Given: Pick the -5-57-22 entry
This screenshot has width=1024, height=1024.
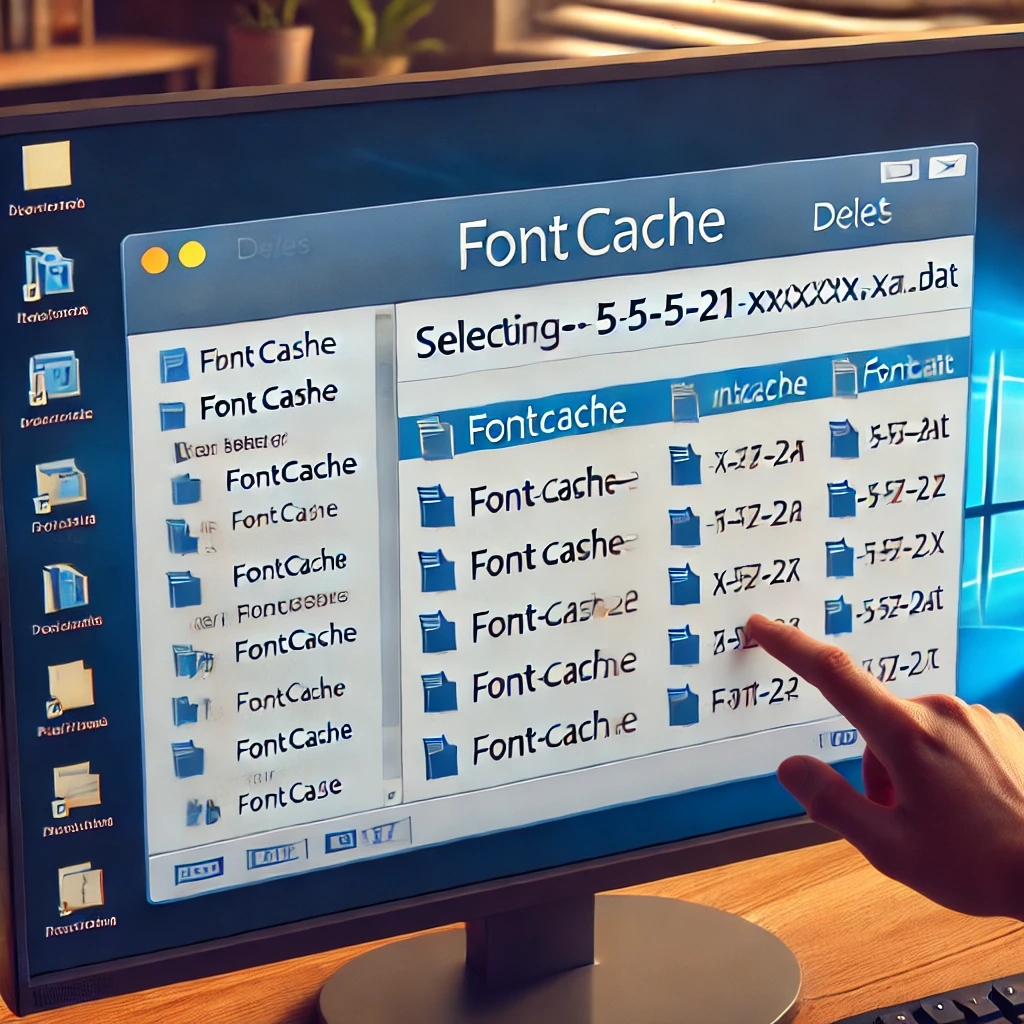Looking at the screenshot, I should (903, 492).
